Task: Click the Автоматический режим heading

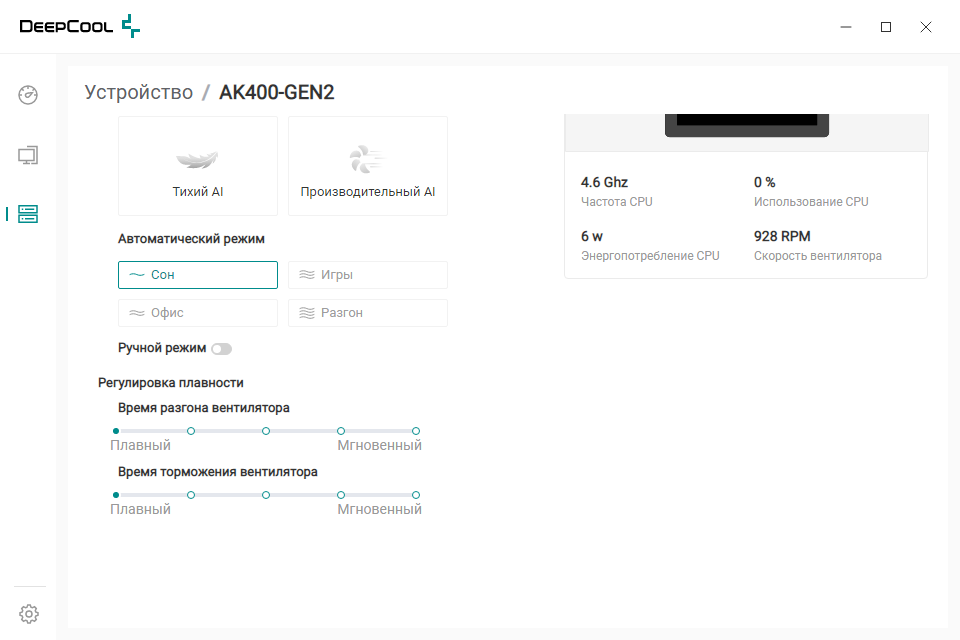Action: 191,239
